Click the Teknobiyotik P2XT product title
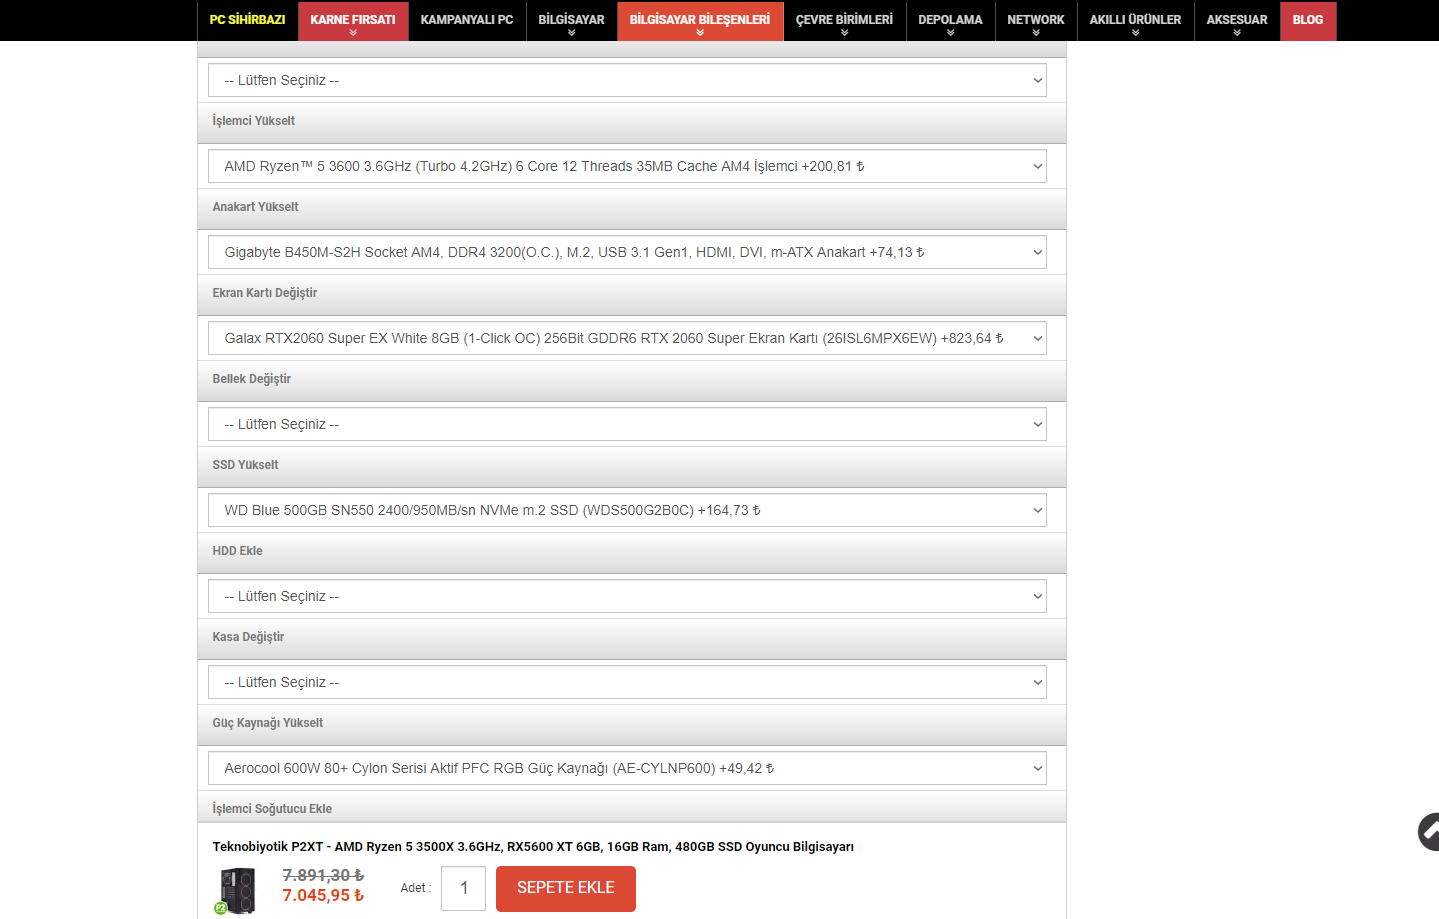1439x919 pixels. (x=533, y=847)
